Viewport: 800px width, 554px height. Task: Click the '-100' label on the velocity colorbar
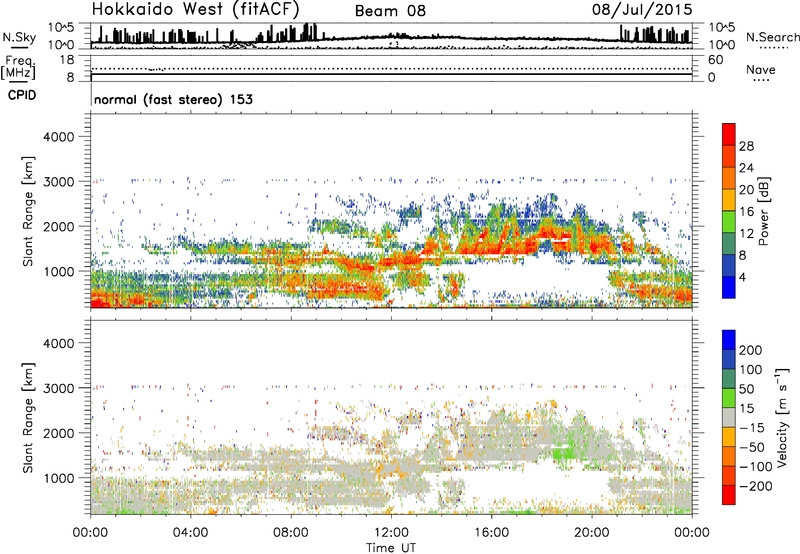click(x=756, y=467)
